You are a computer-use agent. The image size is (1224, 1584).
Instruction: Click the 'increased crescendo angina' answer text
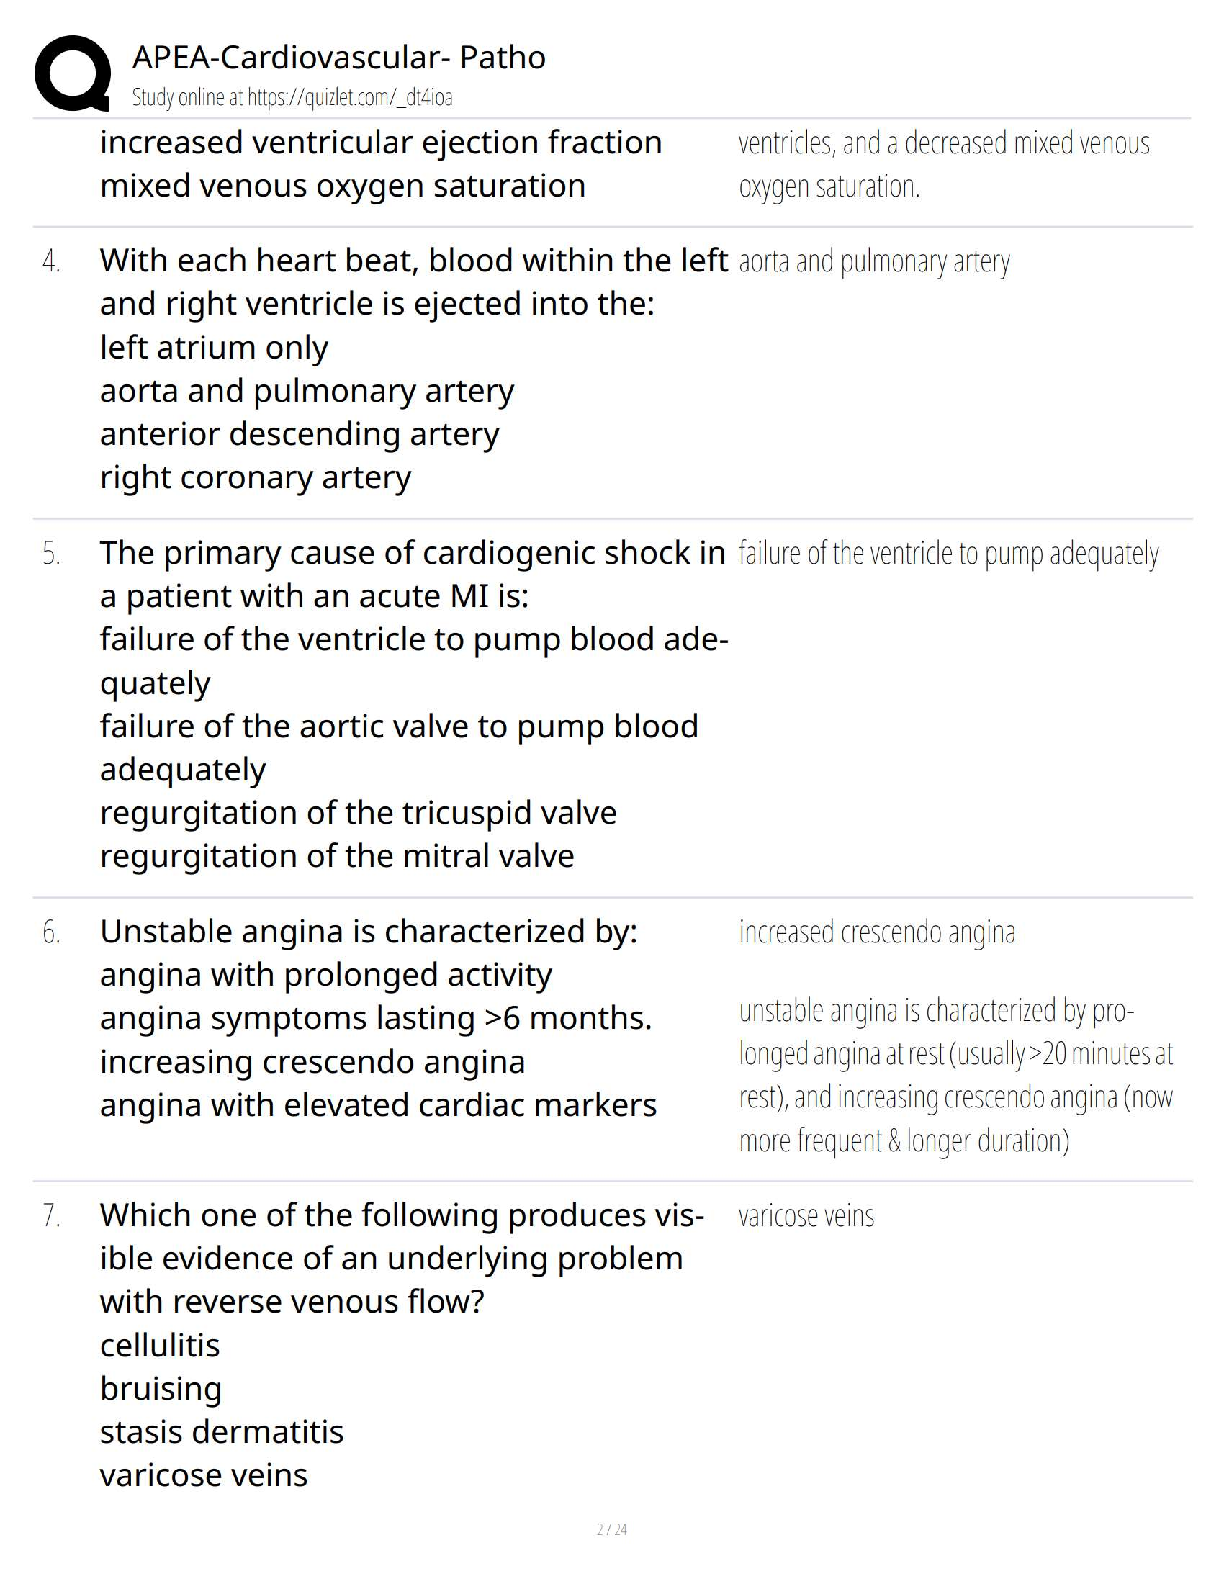pos(877,932)
